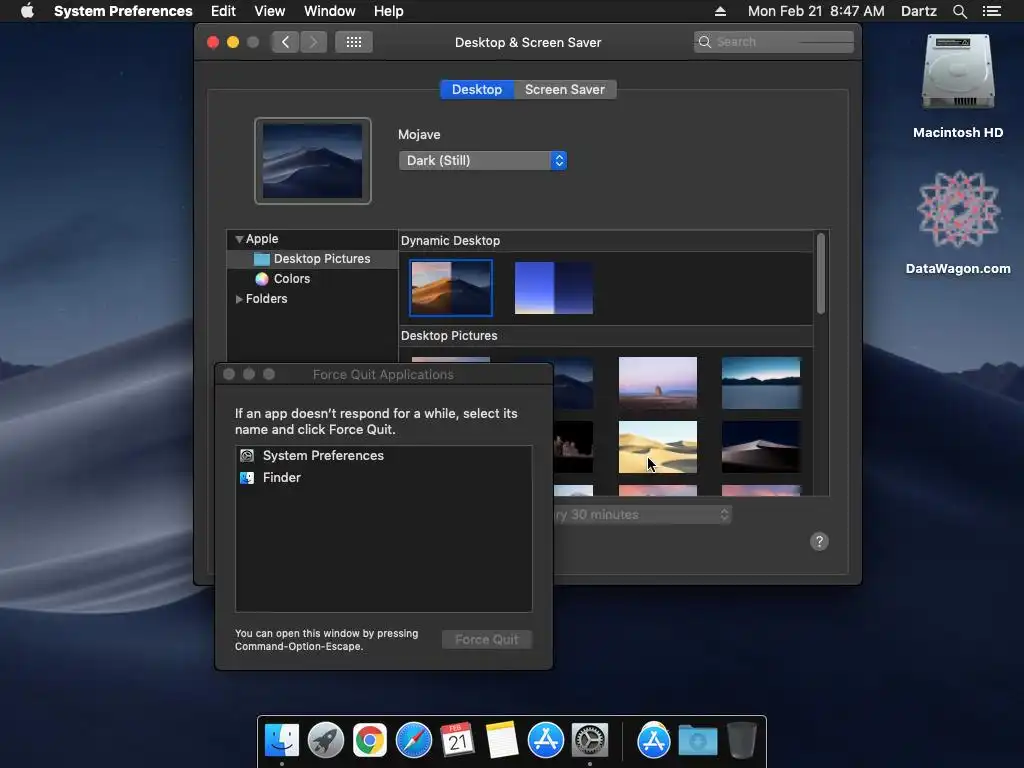The width and height of the screenshot is (1024, 768).
Task: Select Finder in Force Quit list
Action: pyautogui.click(x=383, y=477)
